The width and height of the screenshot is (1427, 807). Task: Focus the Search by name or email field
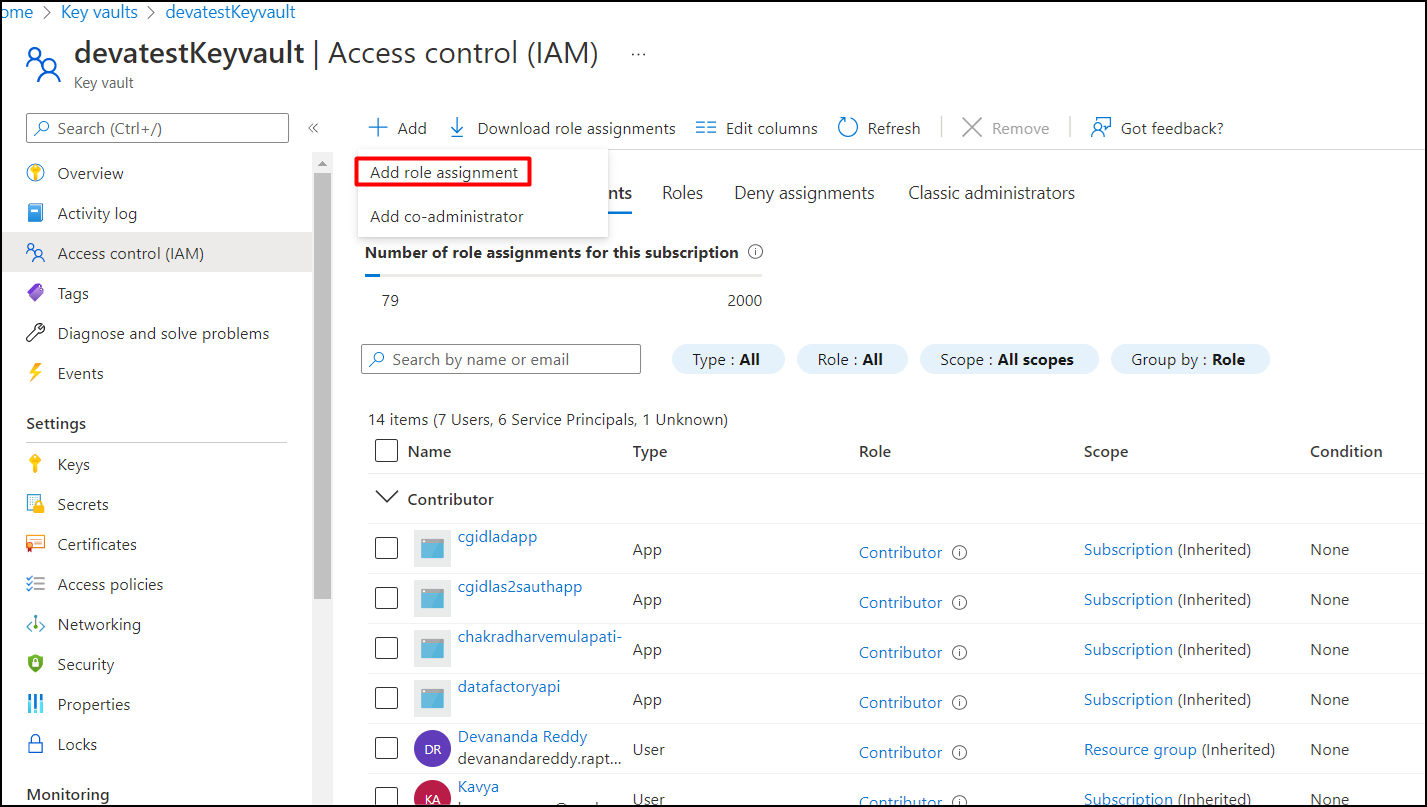tap(501, 359)
